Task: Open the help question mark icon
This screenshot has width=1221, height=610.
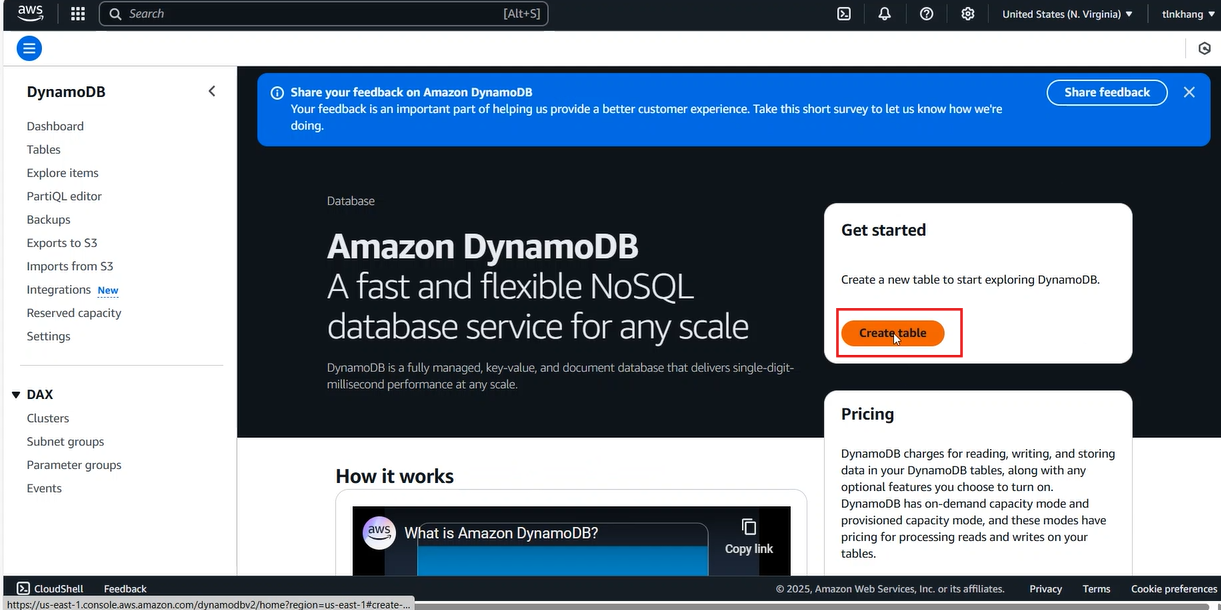Action: point(926,14)
